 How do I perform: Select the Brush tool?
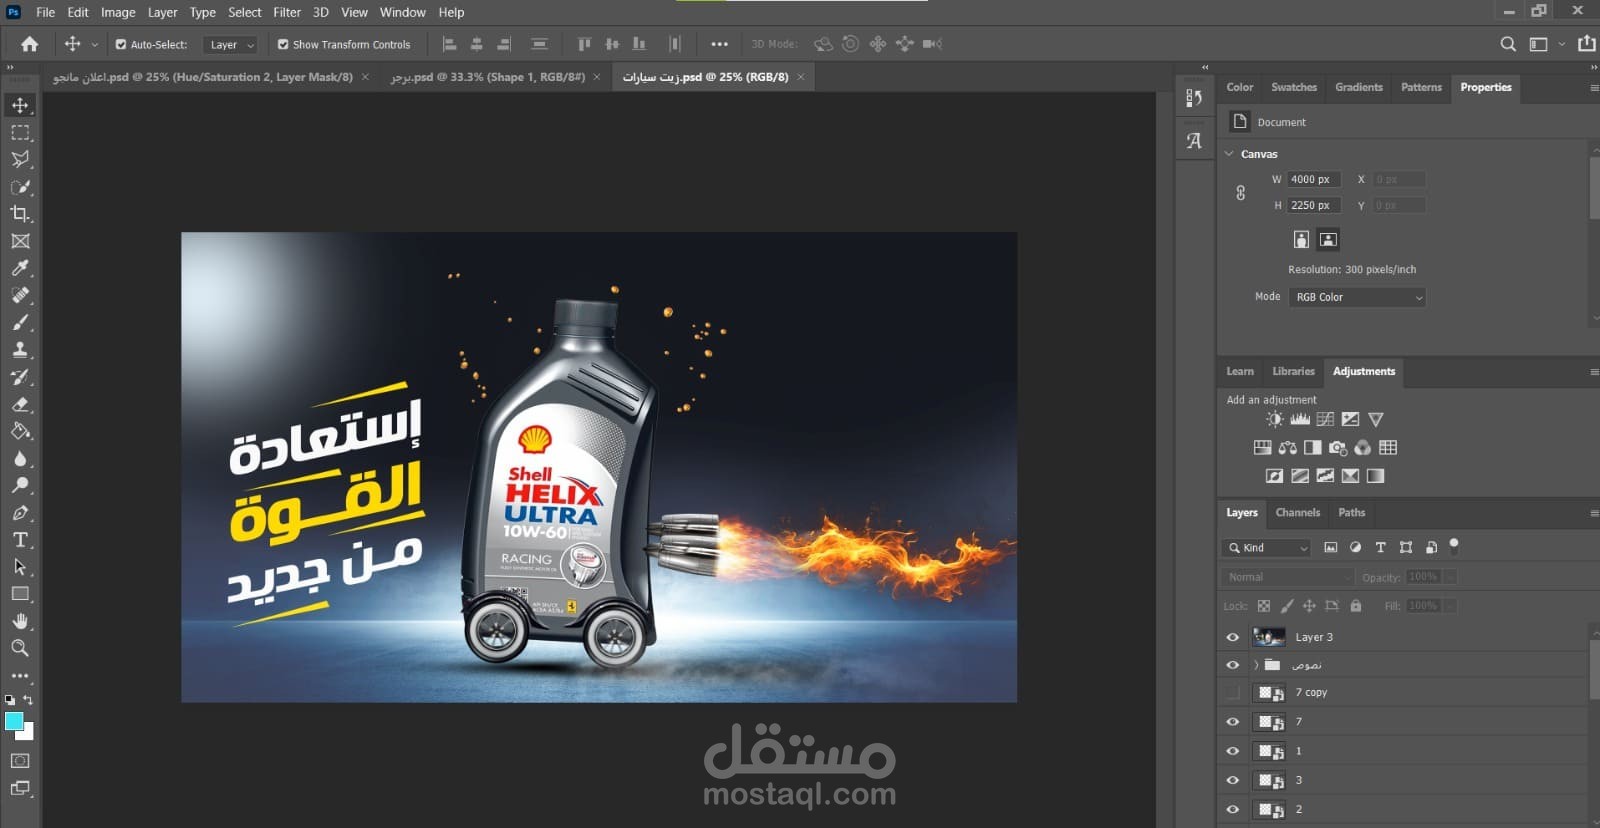point(20,322)
